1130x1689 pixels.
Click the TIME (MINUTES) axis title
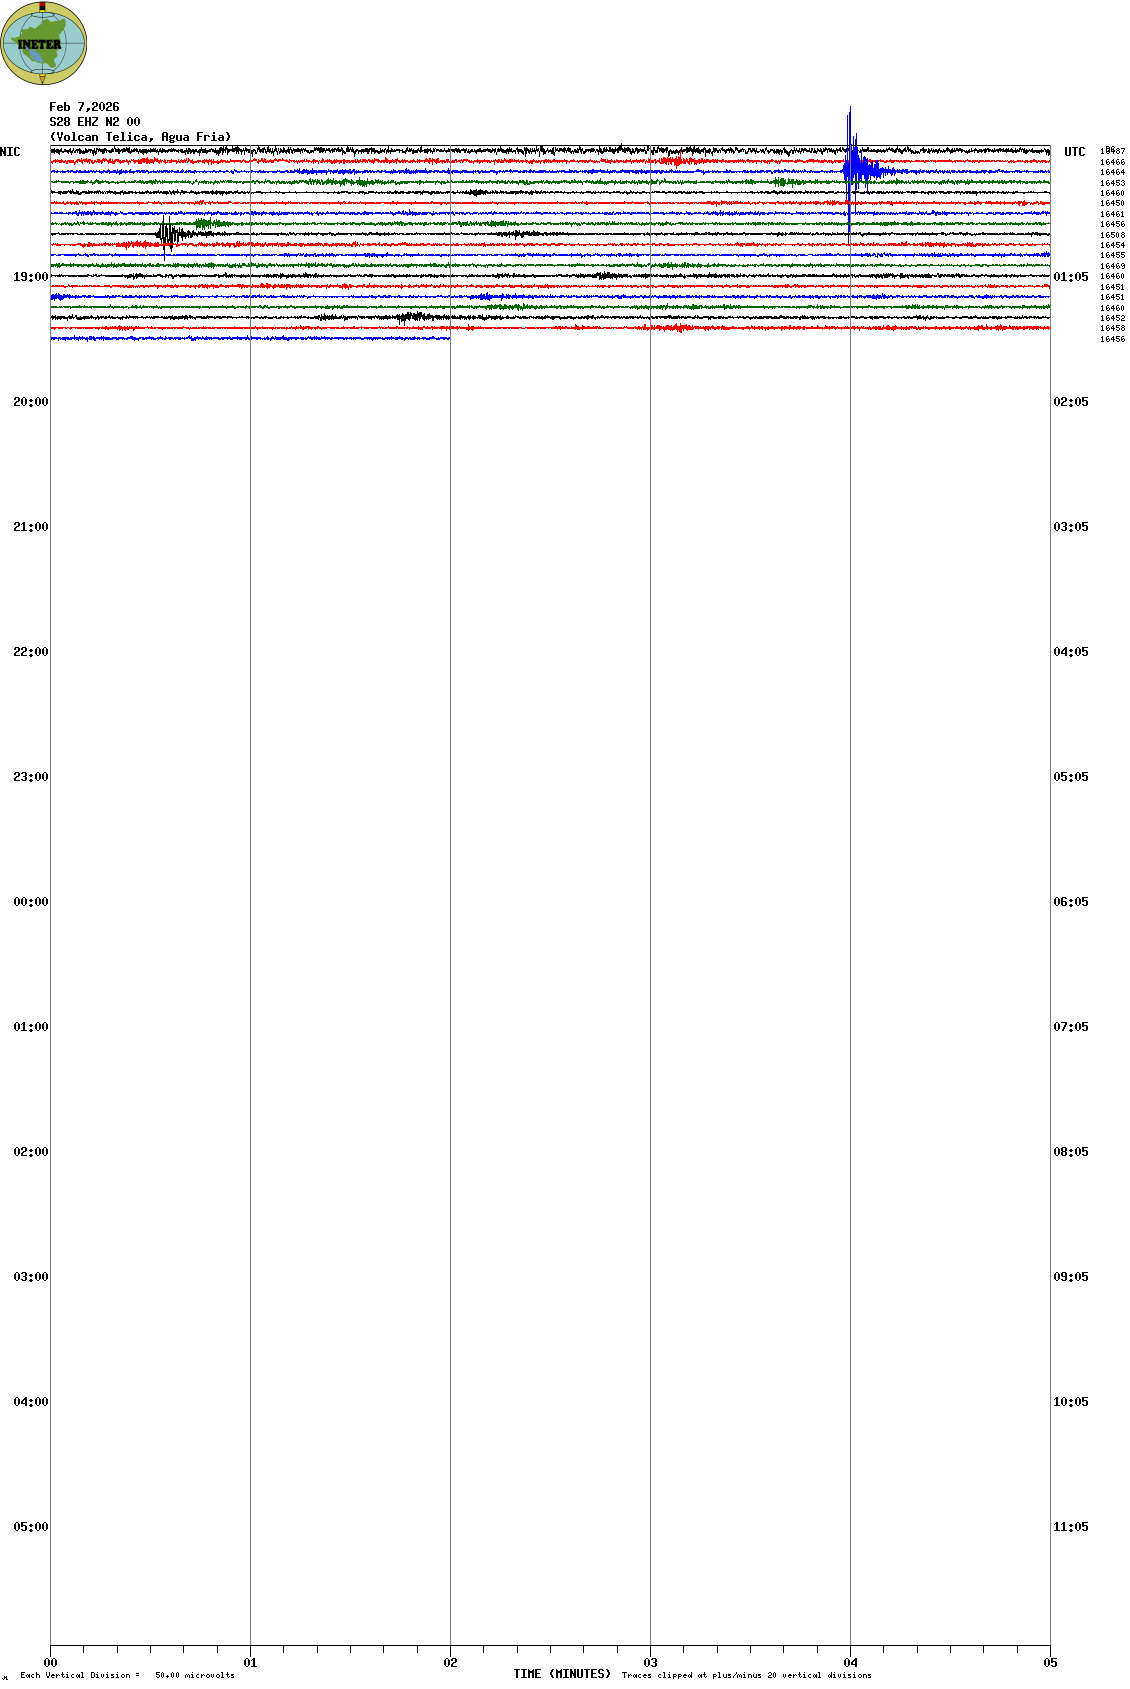(561, 1674)
